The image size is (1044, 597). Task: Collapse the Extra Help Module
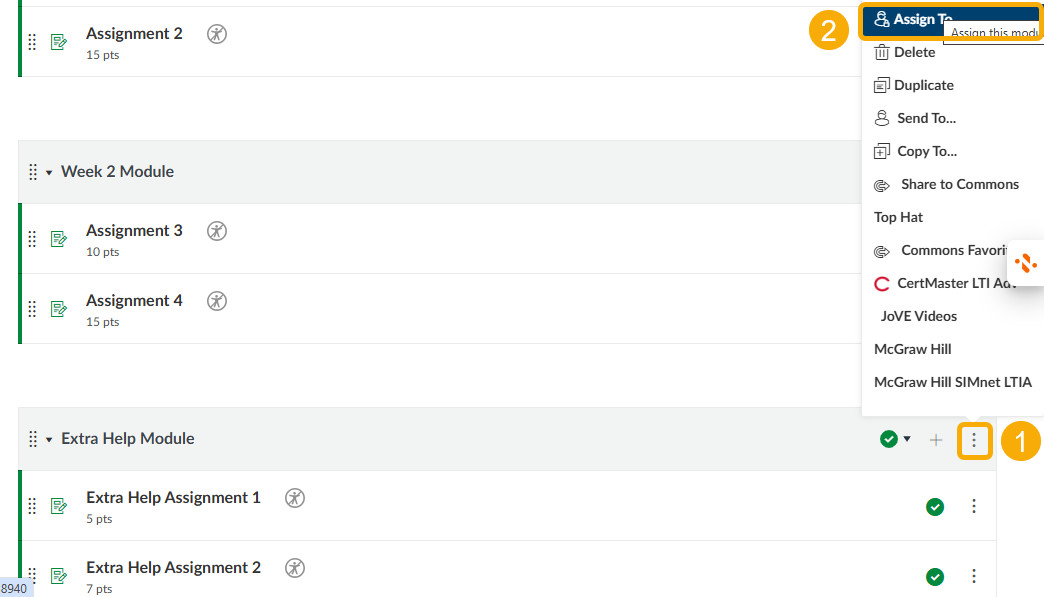click(x=49, y=440)
